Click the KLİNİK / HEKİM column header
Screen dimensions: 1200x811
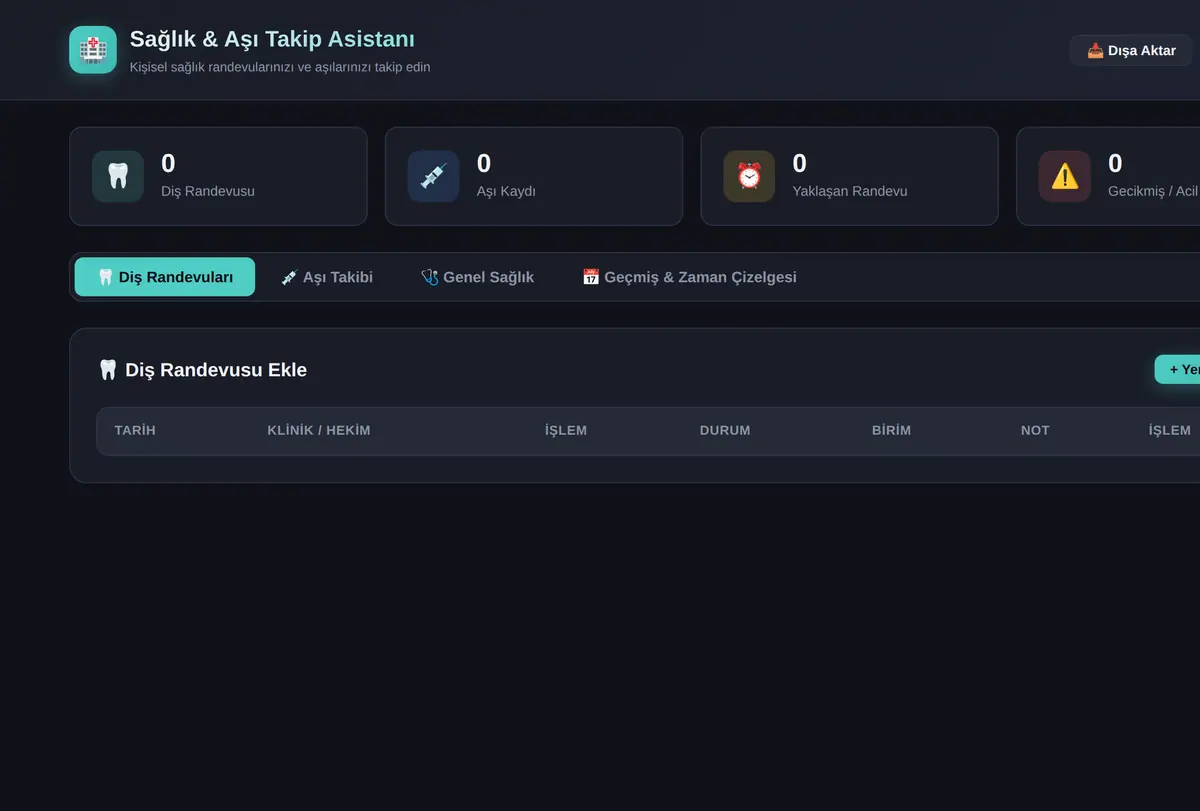[x=319, y=430]
